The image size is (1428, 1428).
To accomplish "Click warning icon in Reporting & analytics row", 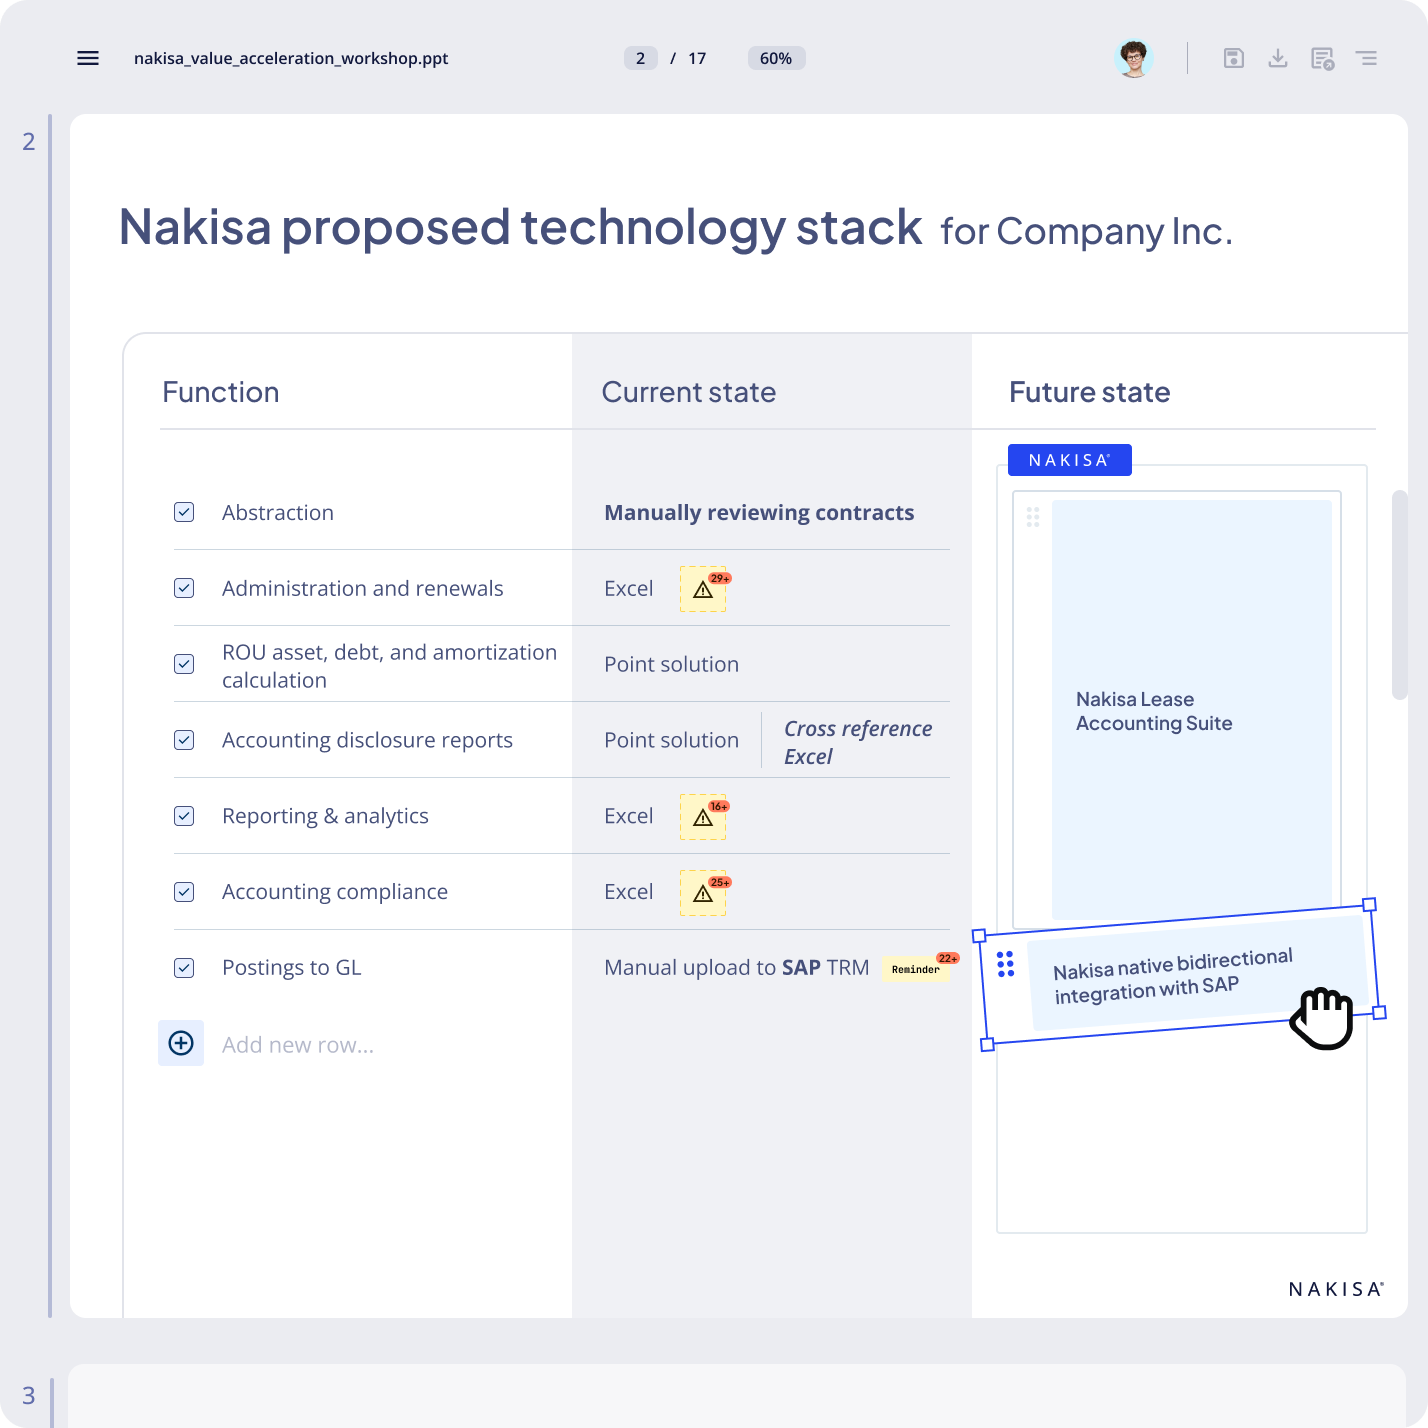I will pyautogui.click(x=703, y=817).
